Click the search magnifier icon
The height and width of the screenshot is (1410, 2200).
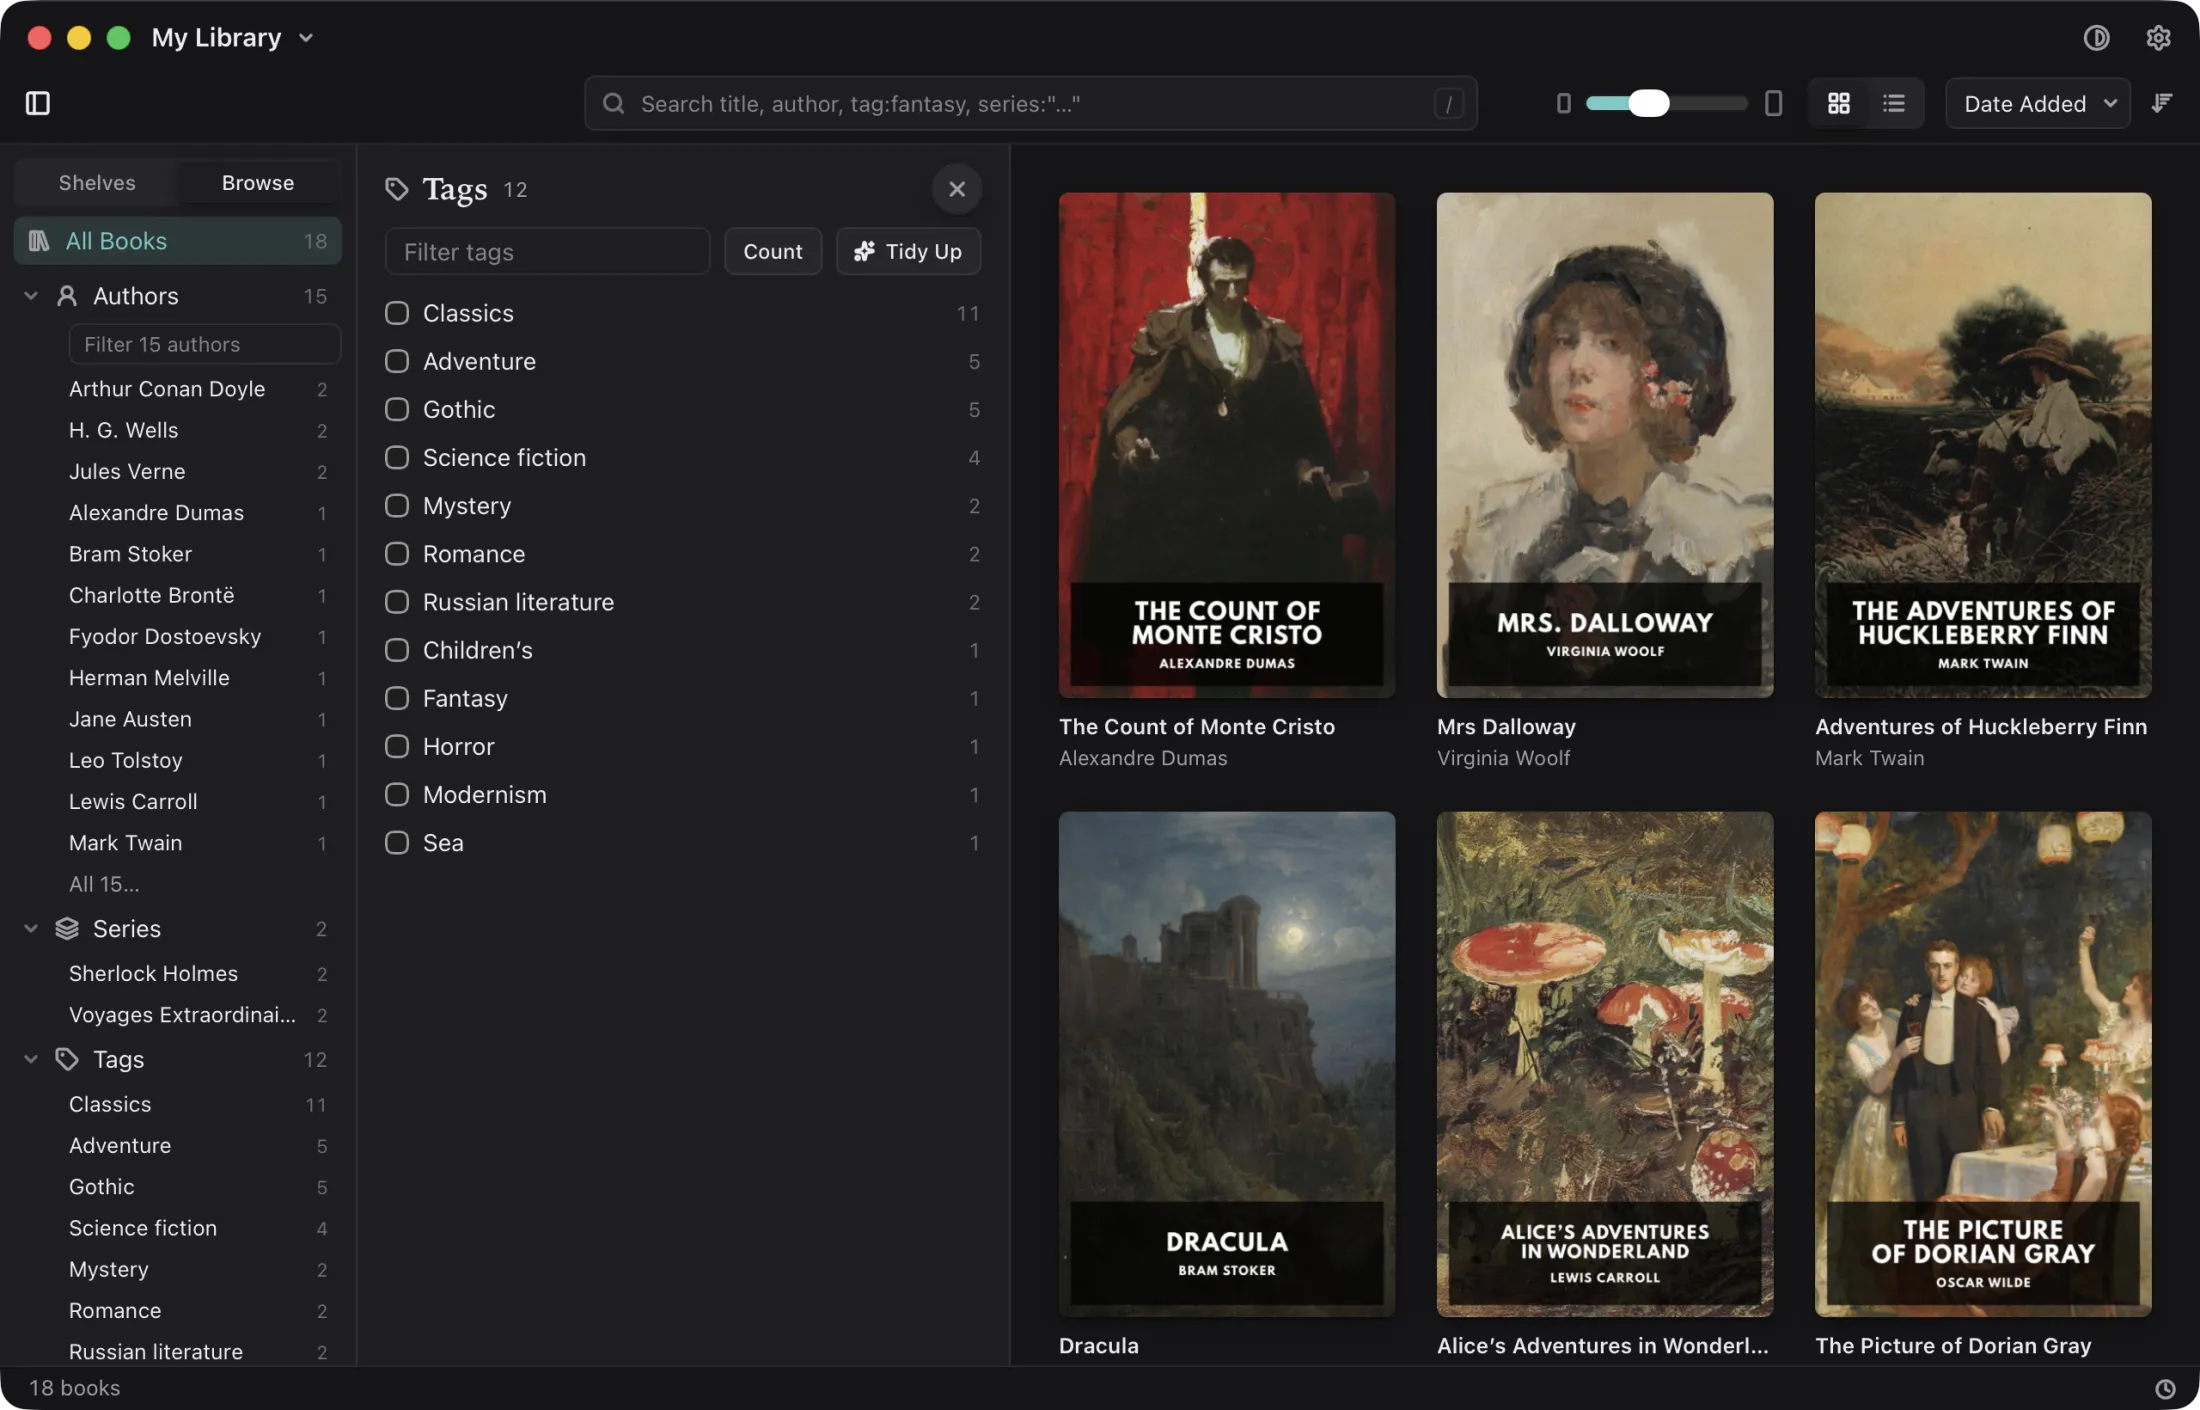coord(613,103)
